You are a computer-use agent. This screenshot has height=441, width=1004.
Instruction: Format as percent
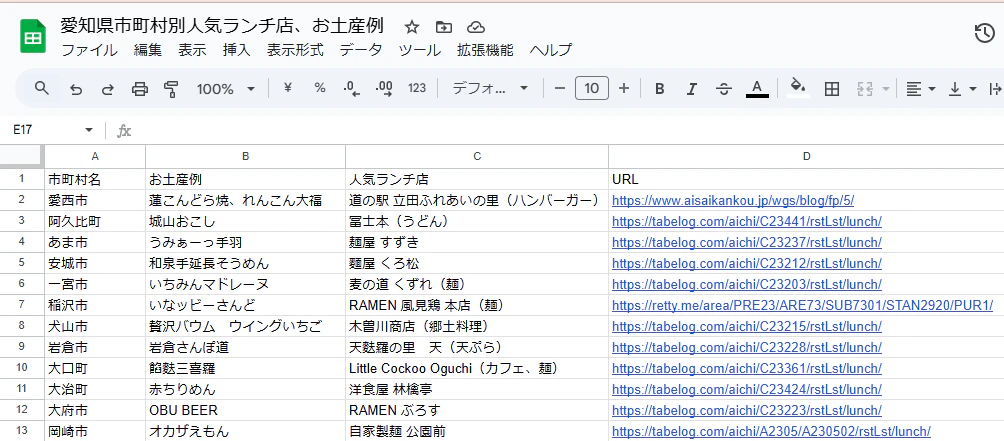click(x=320, y=88)
